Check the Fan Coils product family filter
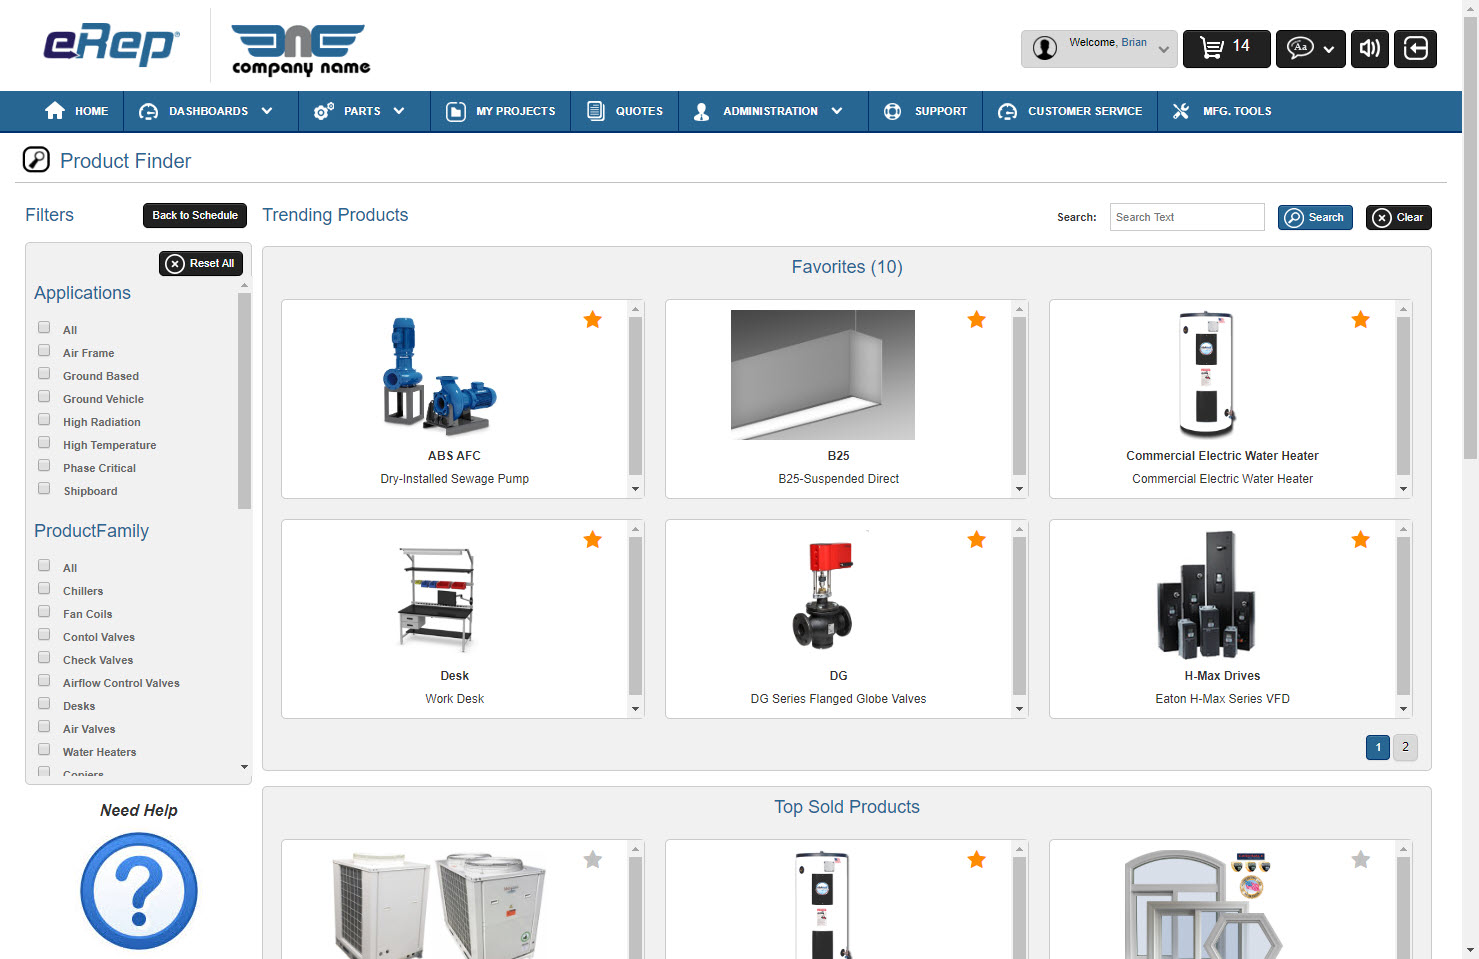Screen dimensions: 1479x959 44,612
